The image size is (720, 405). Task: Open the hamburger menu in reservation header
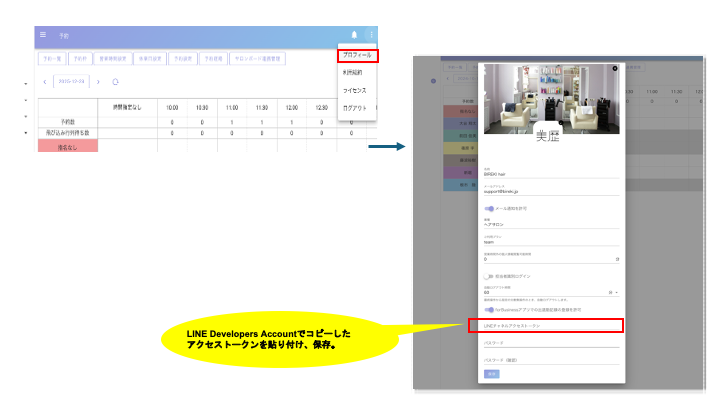click(x=43, y=35)
